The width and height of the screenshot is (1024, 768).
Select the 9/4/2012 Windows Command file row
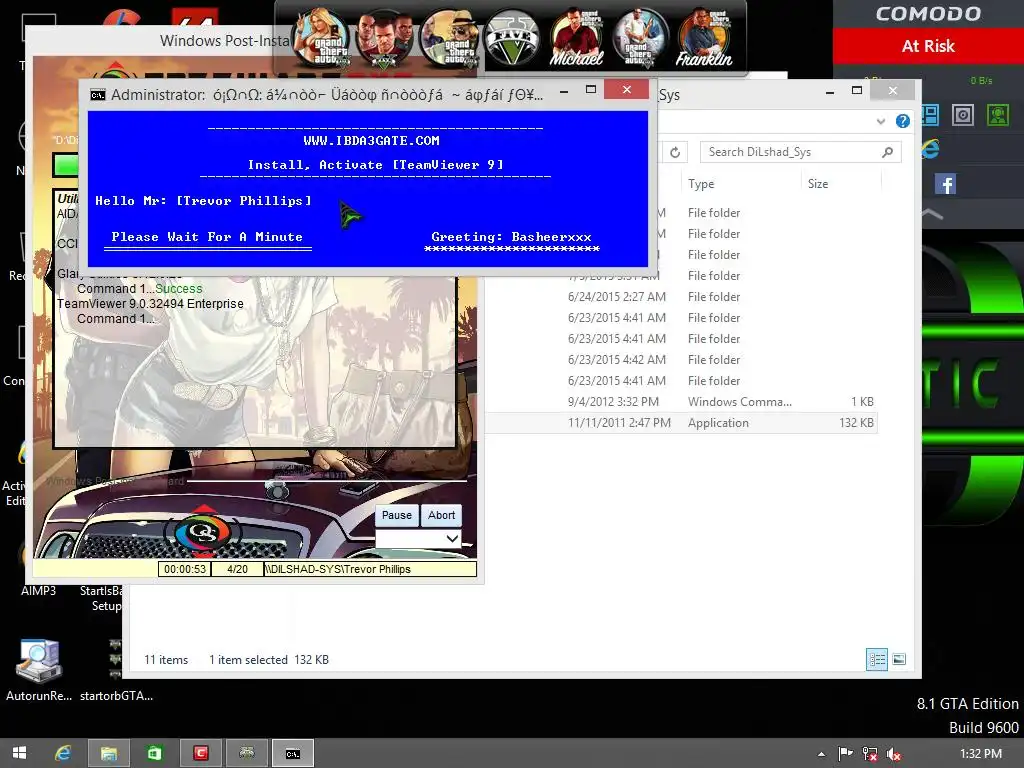(680, 402)
